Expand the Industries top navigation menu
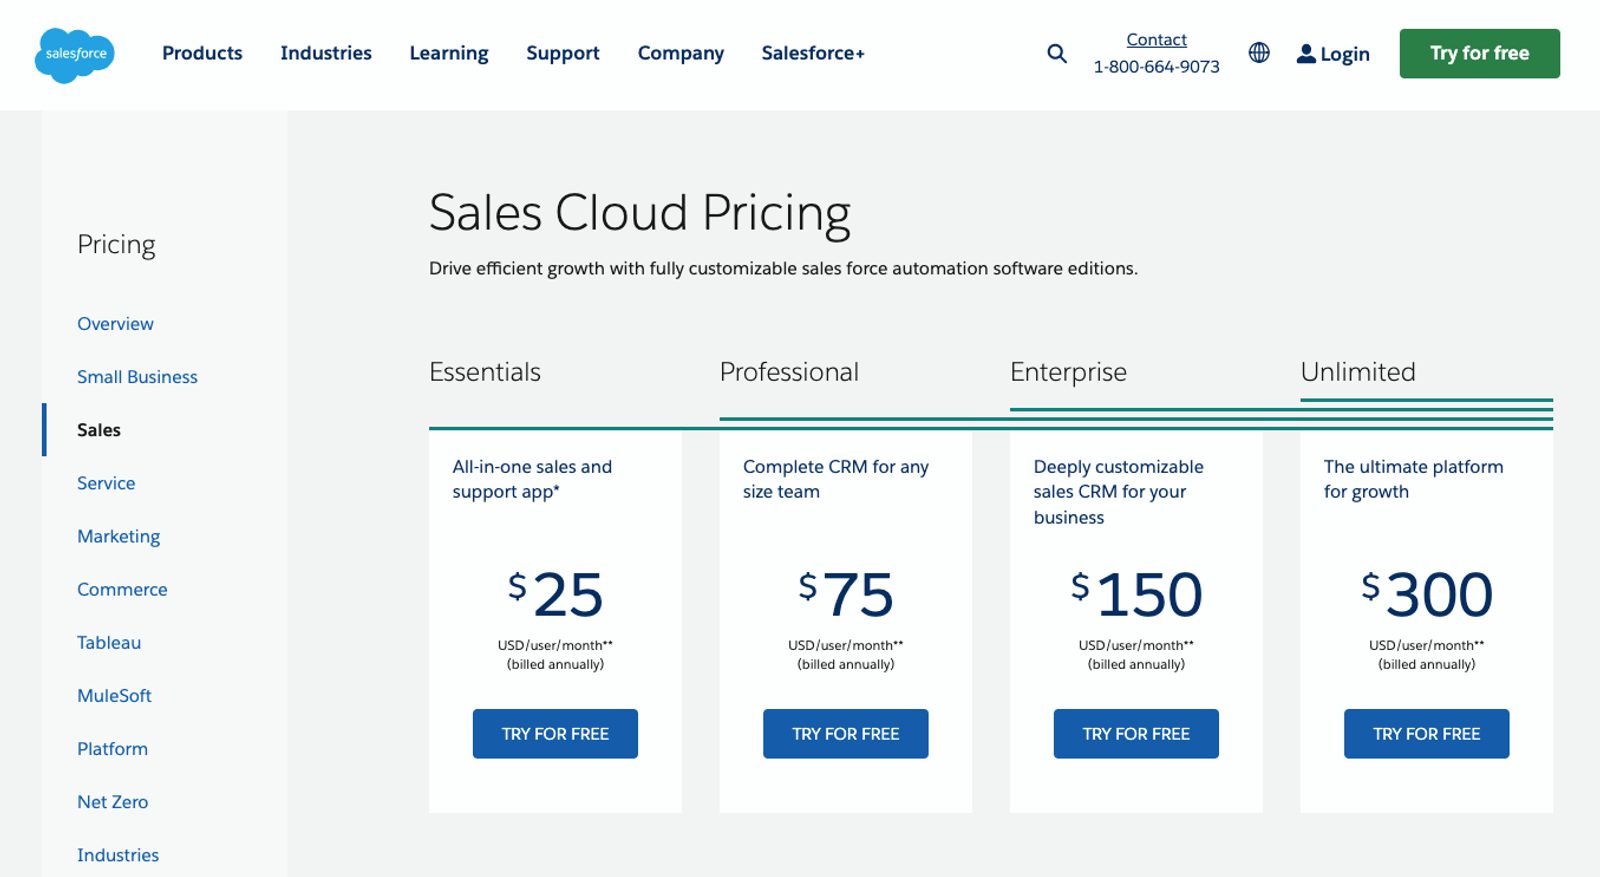The width and height of the screenshot is (1600, 877). click(325, 53)
